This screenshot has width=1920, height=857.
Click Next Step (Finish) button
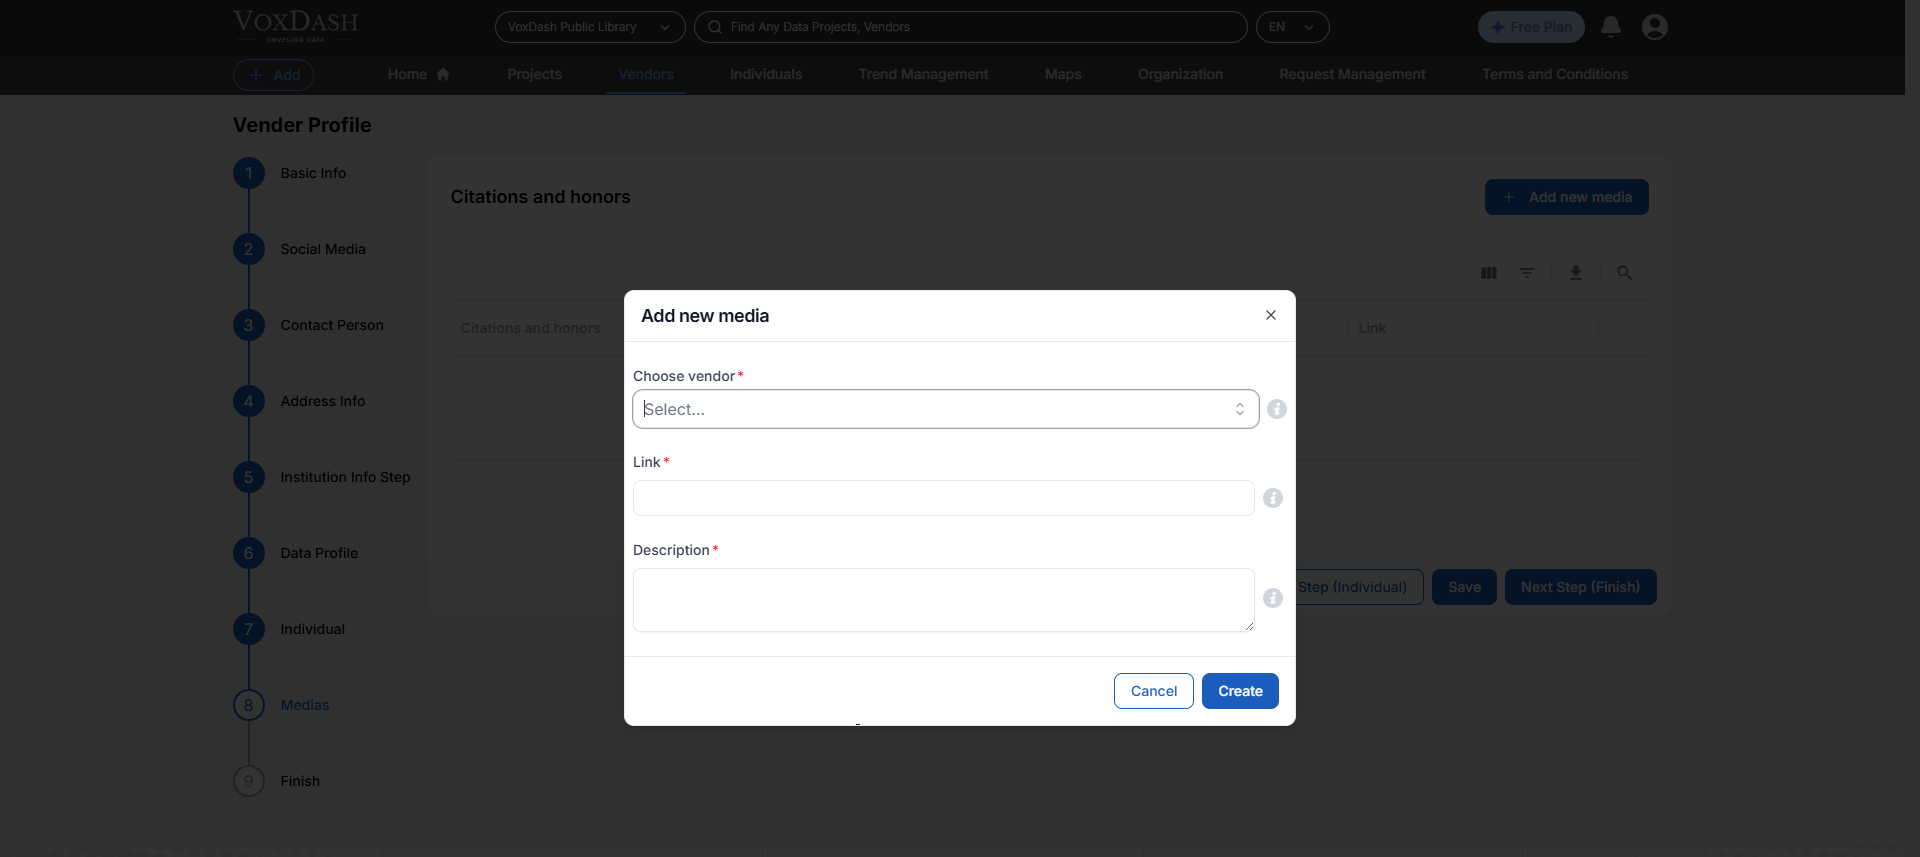1580,587
